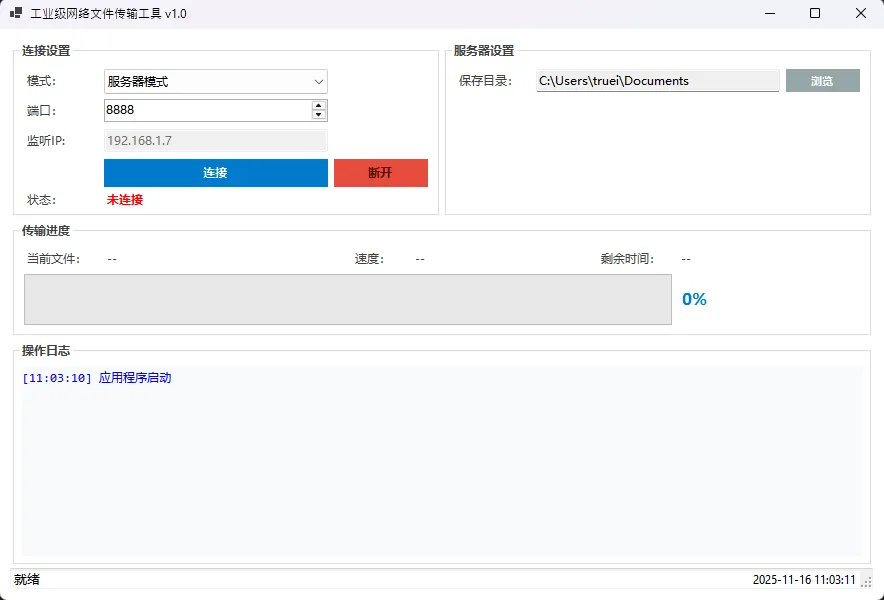Screen dimensions: 884x600
Task: Click the resize grip in the status bar corner
Action: click(x=866, y=581)
